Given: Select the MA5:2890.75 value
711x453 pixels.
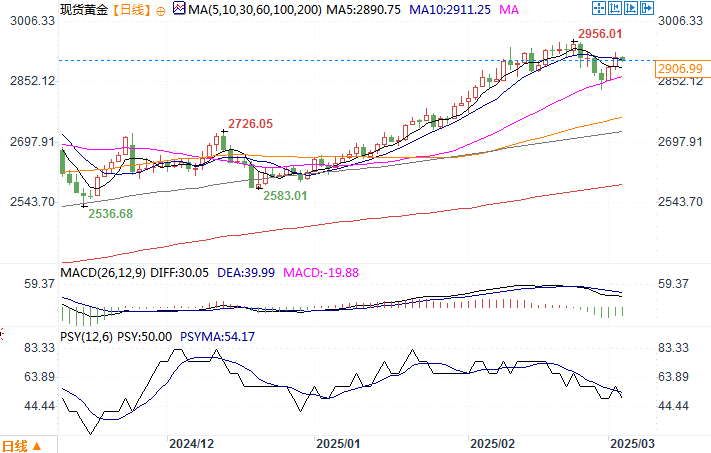Looking at the screenshot, I should [364, 10].
